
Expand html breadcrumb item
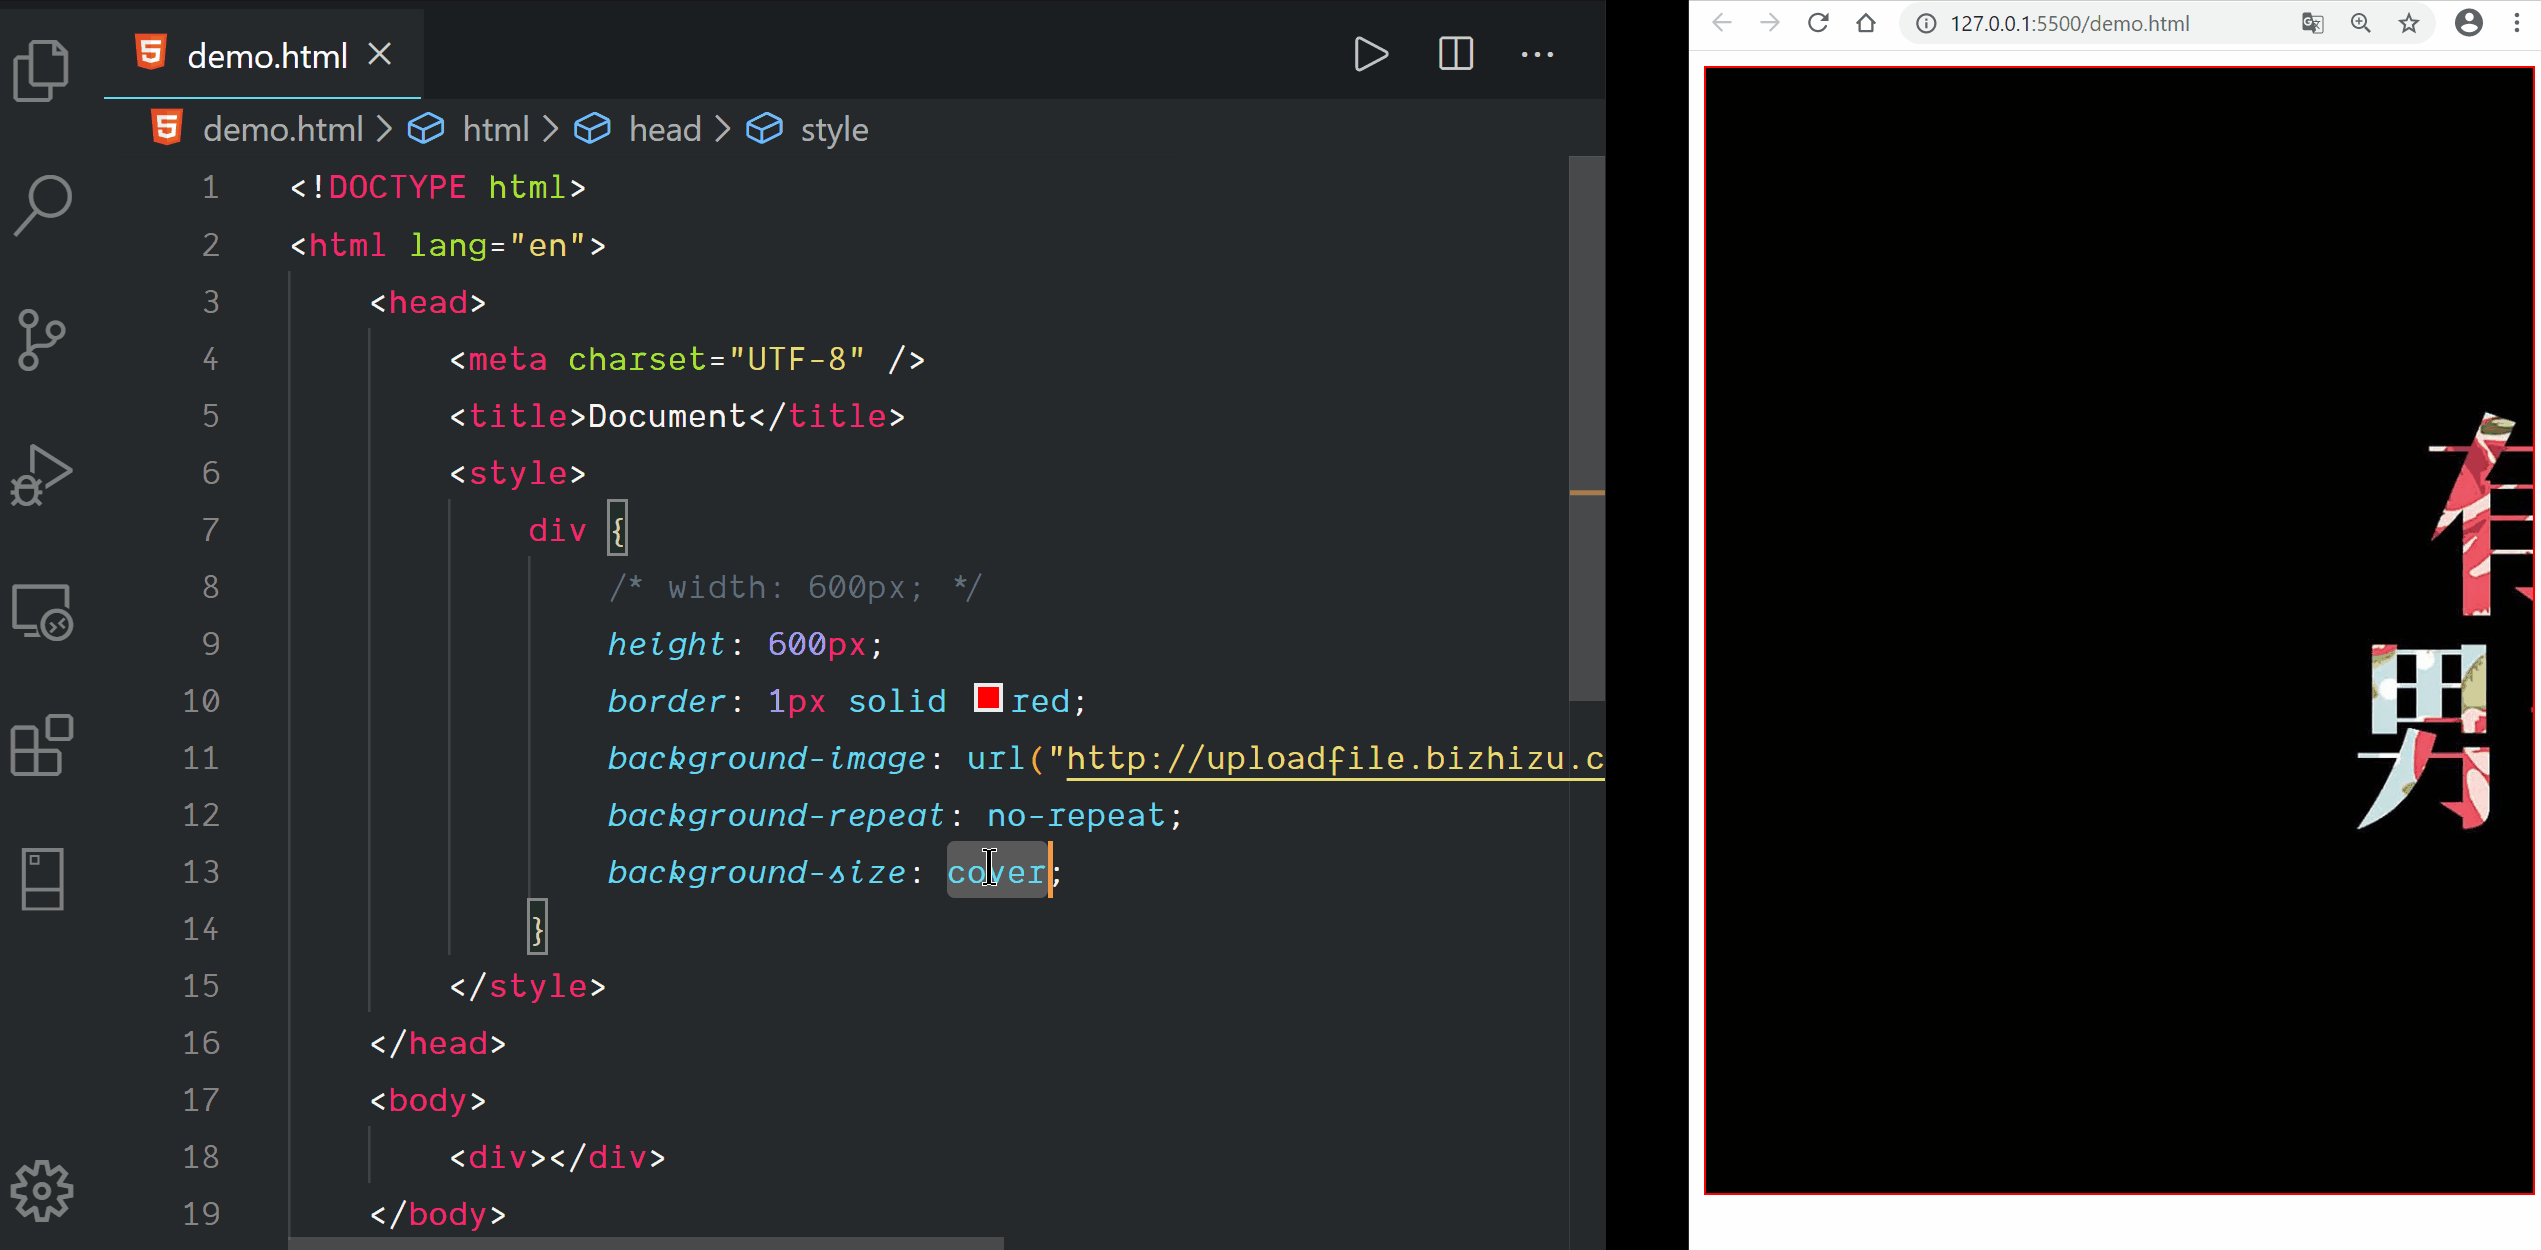pyautogui.click(x=495, y=129)
